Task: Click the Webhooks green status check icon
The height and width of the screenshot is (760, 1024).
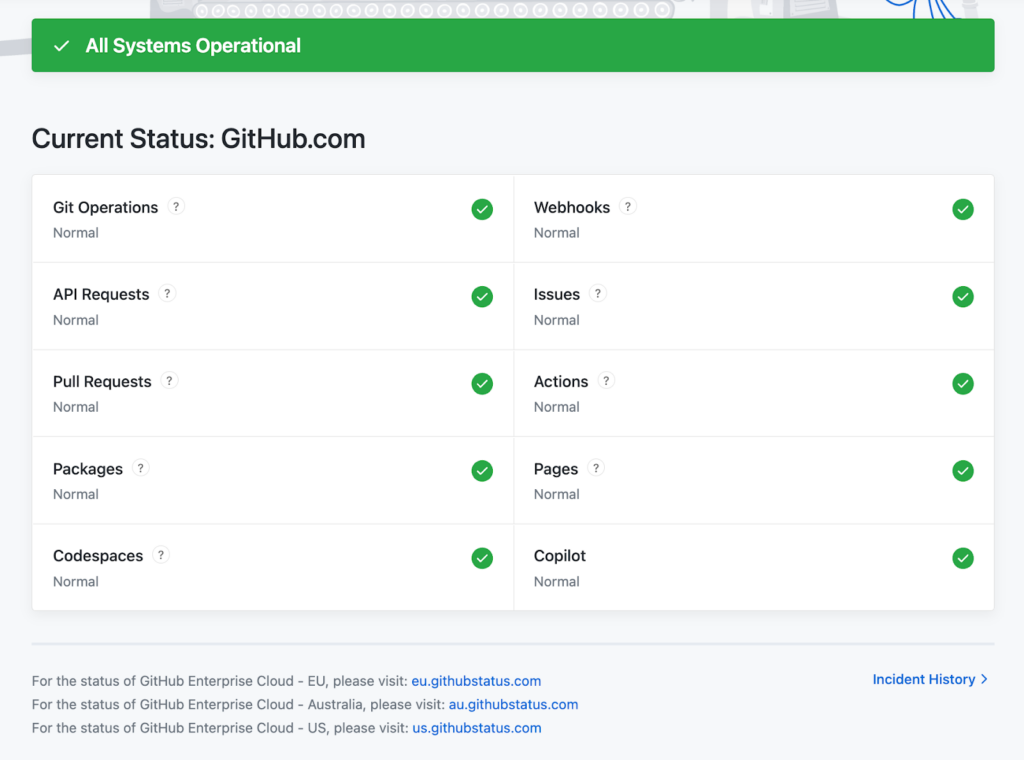Action: (x=963, y=209)
